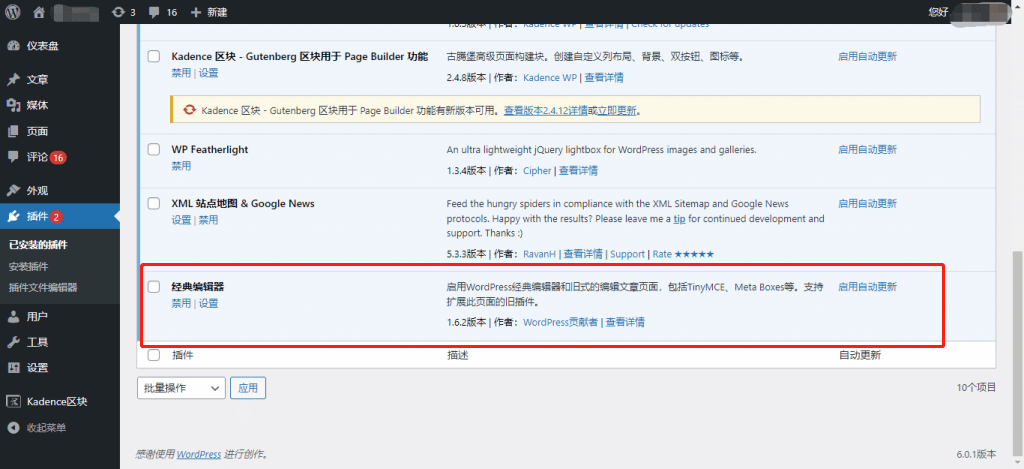Viewport: 1024px width, 469px height.
Task: Toggle select-all checkbox in table footer
Action: tap(153, 355)
